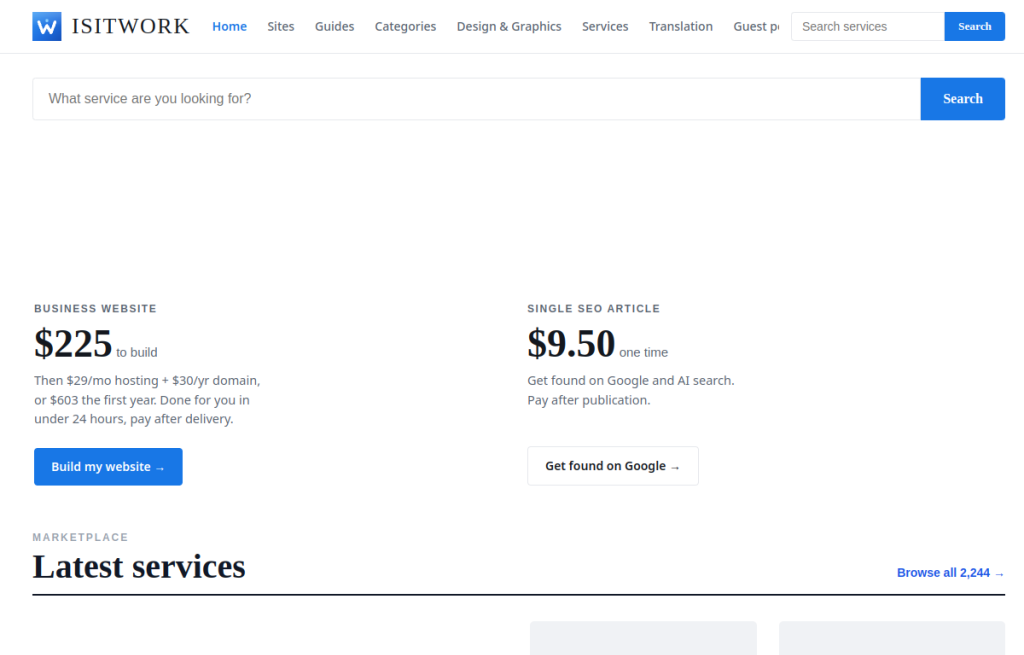The image size is (1024, 655).
Task: Click the 'Latest services' heading
Action: 139,566
